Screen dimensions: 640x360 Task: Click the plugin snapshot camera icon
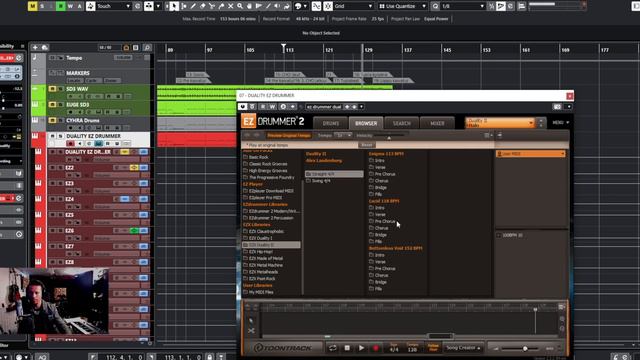(x=557, y=107)
